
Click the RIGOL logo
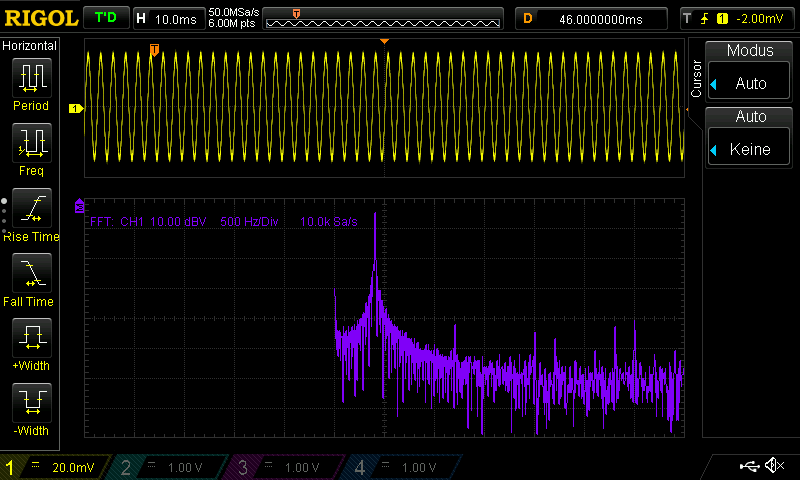pyautogui.click(x=40, y=18)
